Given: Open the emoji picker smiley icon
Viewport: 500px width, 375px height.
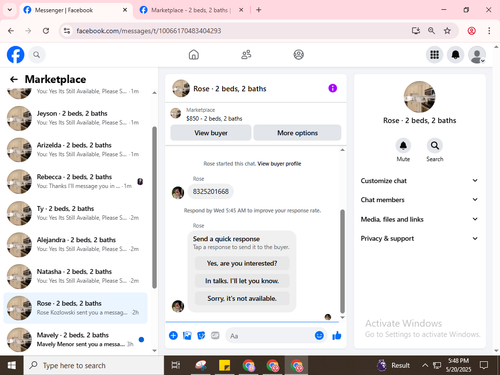Looking at the screenshot, I should tap(319, 335).
